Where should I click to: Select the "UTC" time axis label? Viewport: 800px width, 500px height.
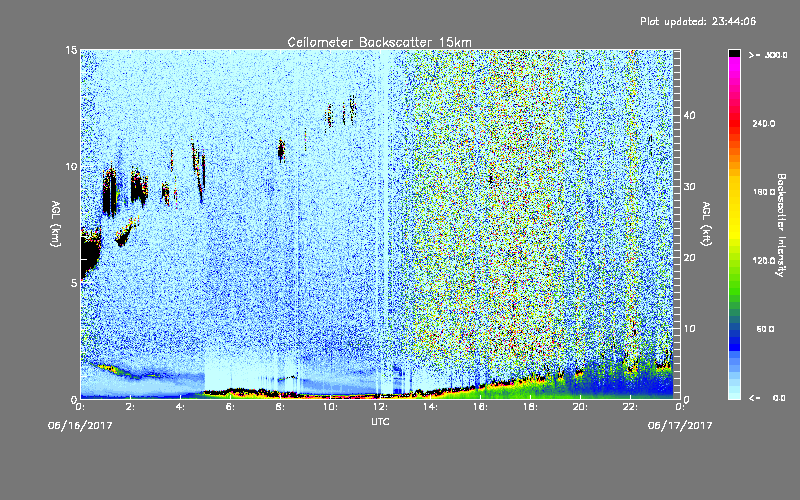tap(380, 421)
